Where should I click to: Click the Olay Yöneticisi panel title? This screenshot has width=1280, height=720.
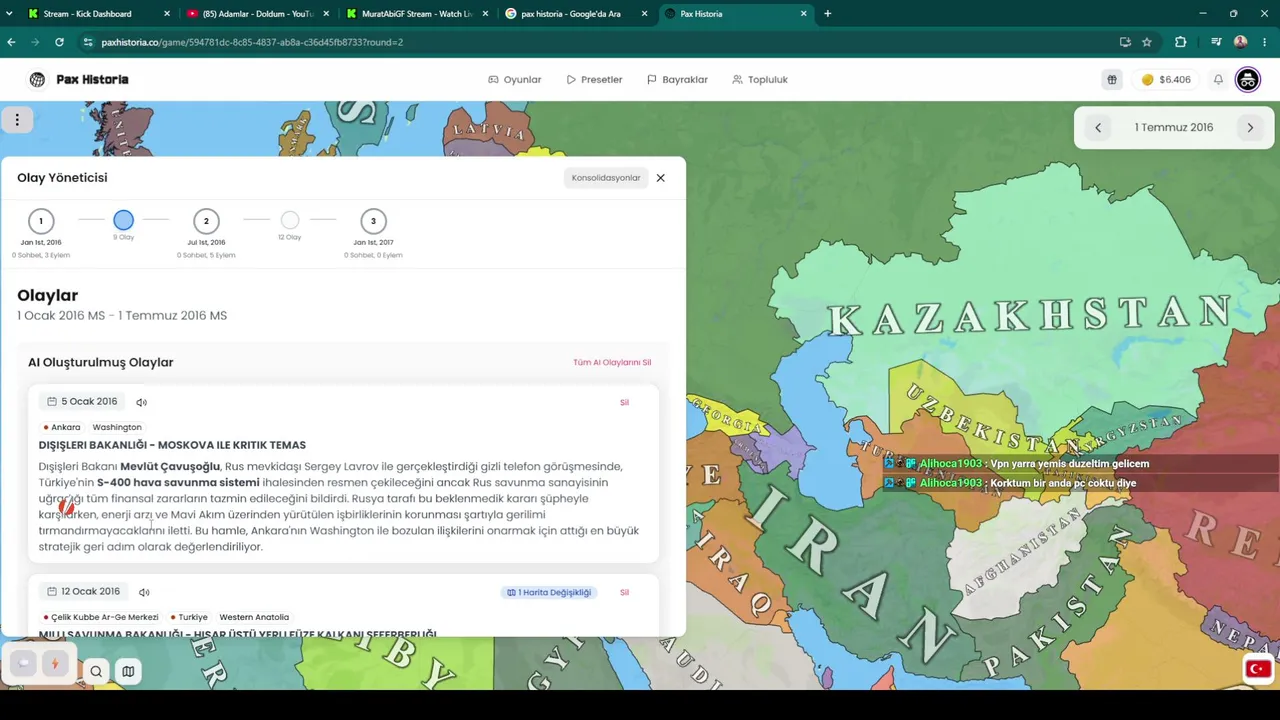pyautogui.click(x=62, y=178)
